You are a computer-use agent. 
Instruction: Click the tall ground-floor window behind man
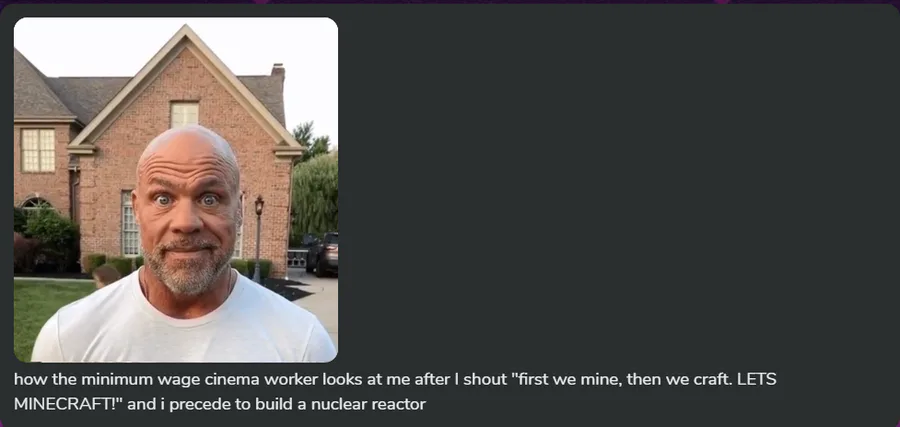[130, 224]
